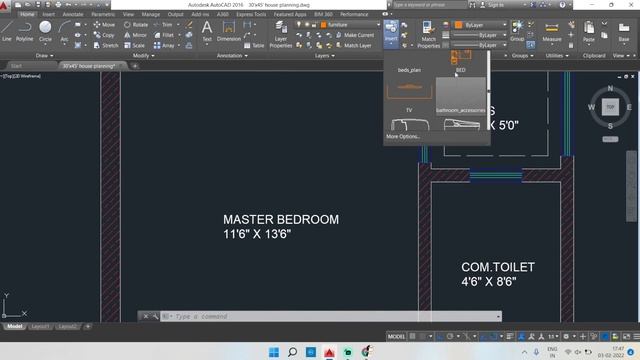Toggle annotation visibility in status bar

(x=522, y=336)
